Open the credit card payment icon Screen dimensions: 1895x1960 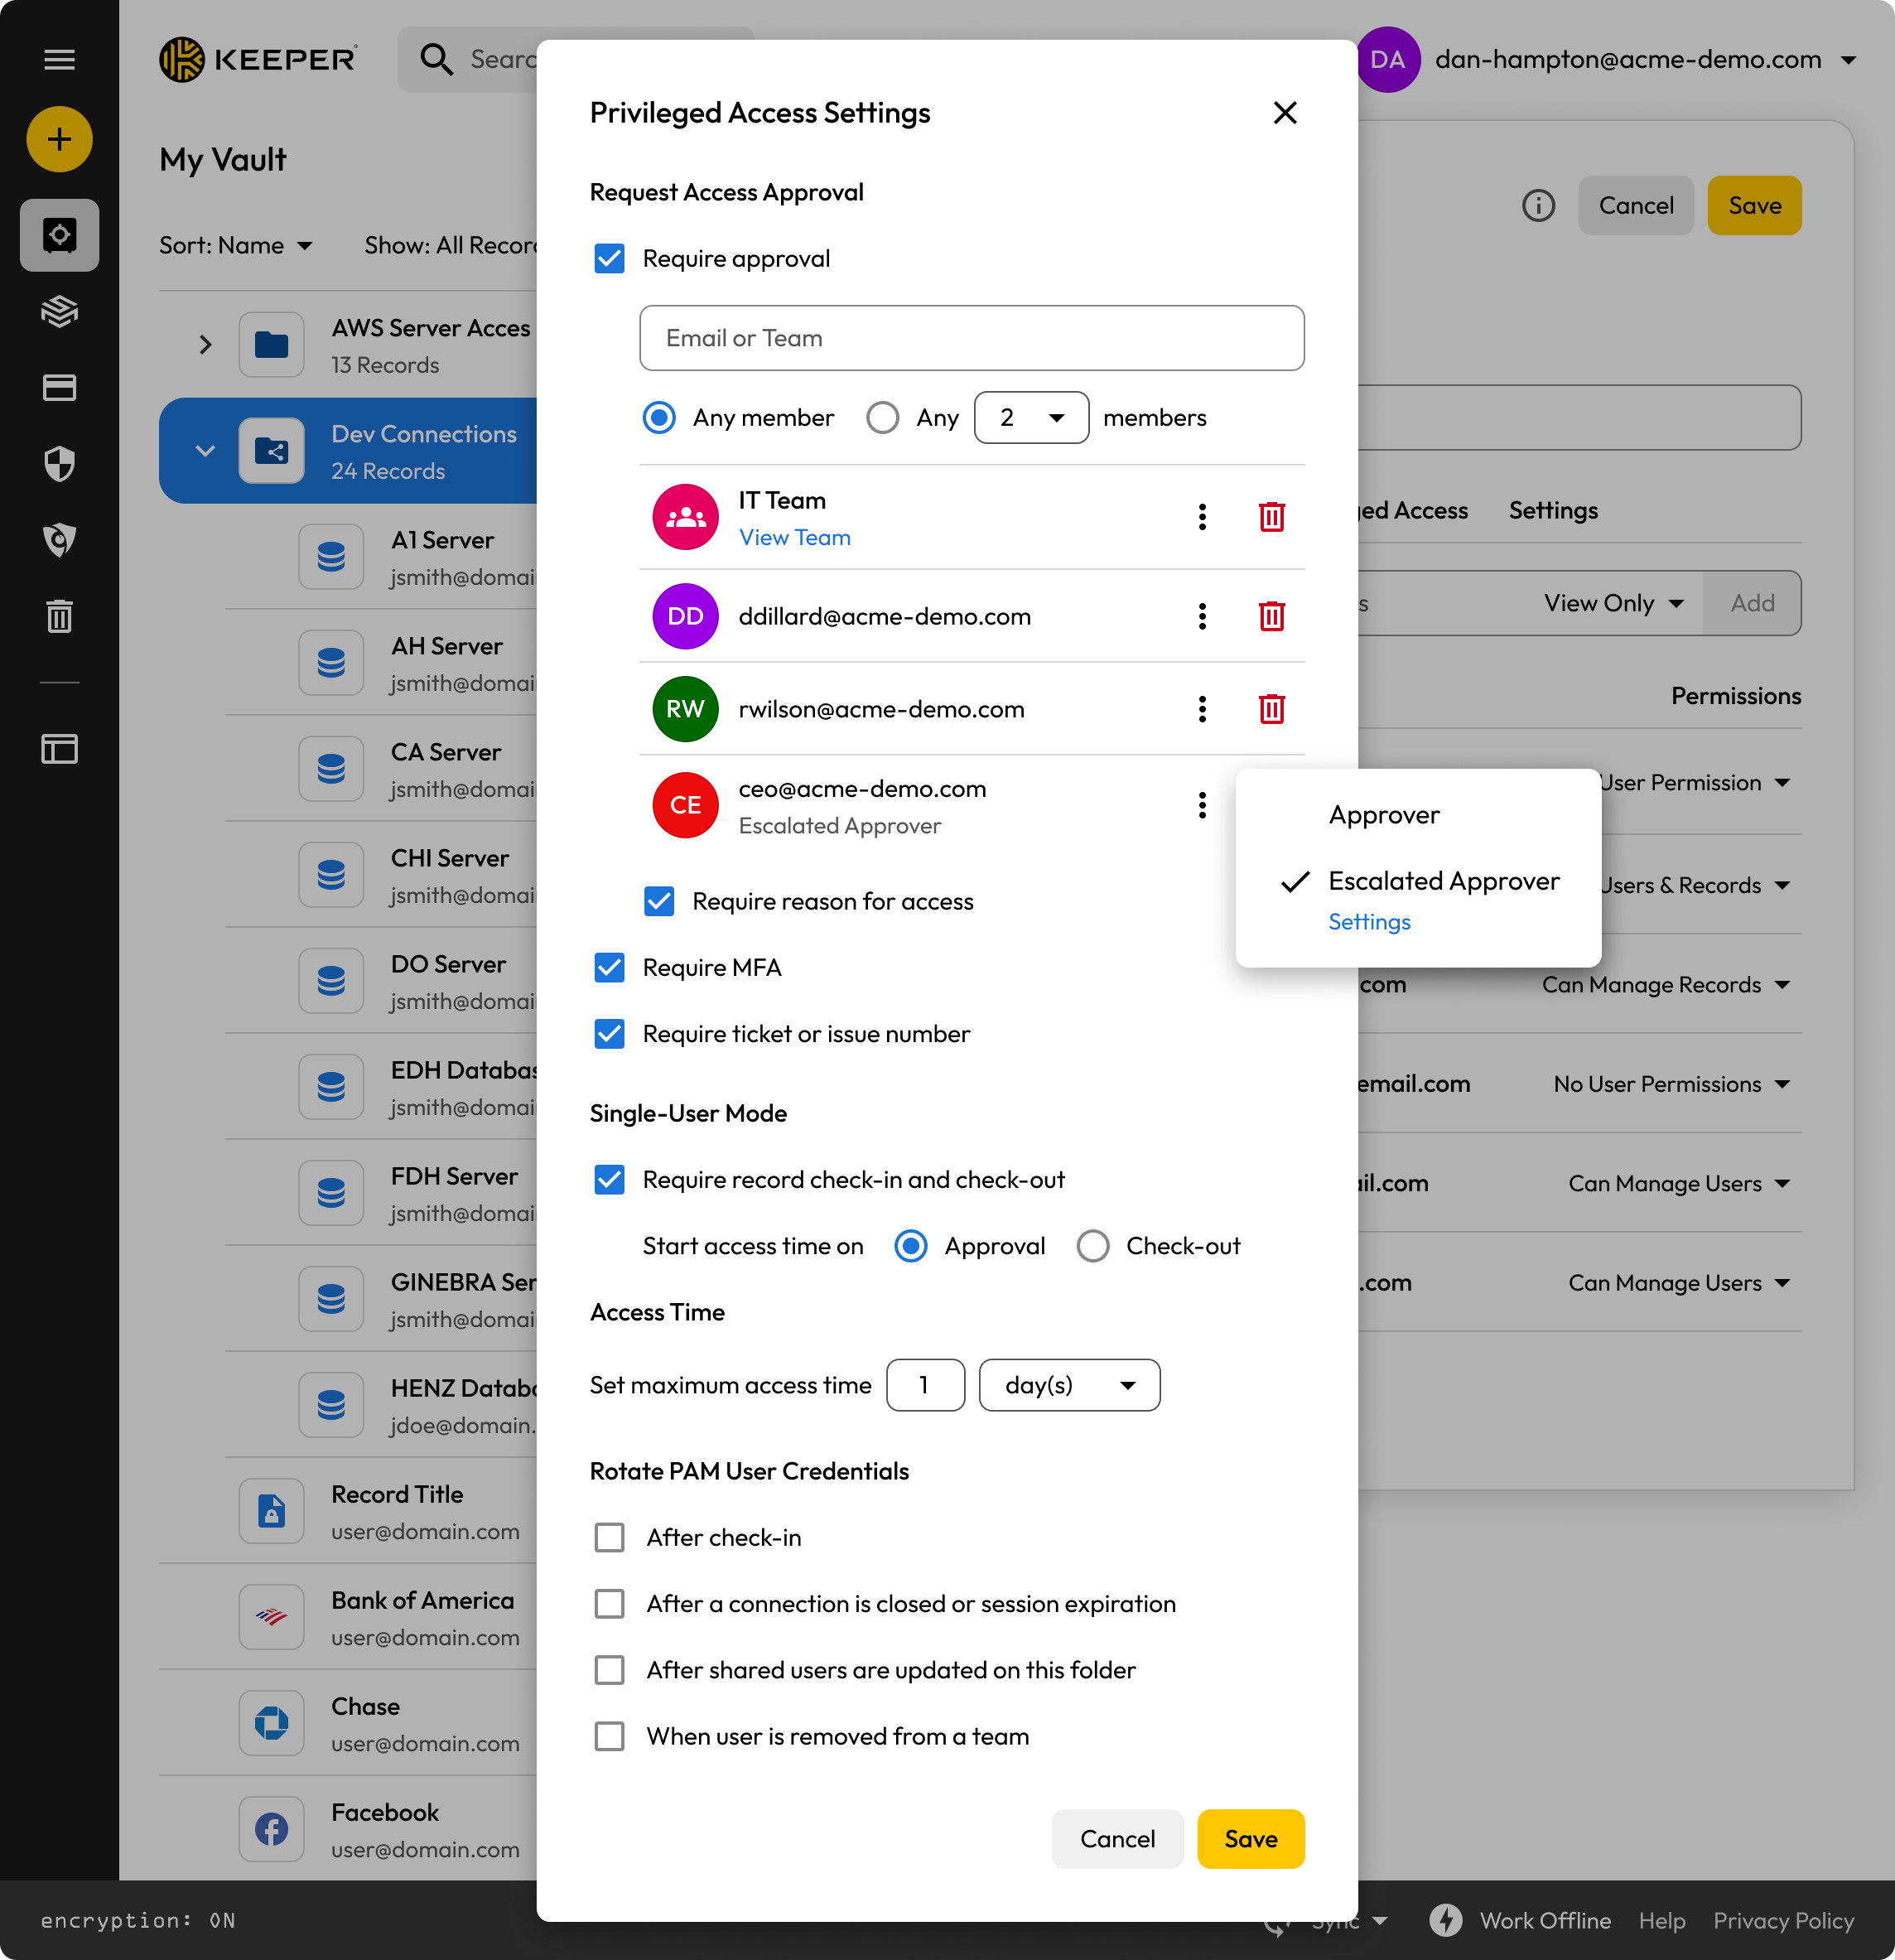click(59, 388)
